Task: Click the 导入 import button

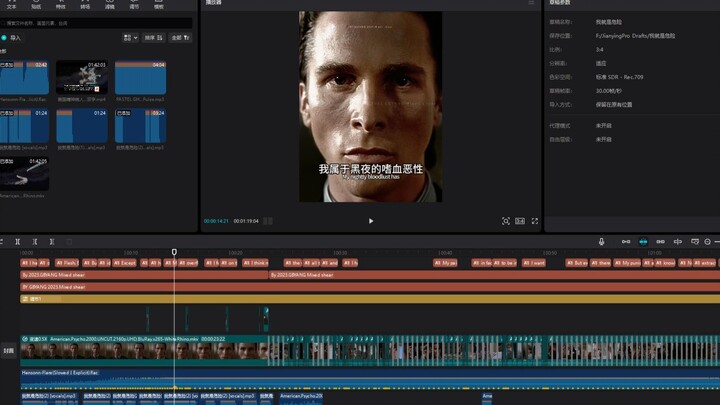Action: [11, 38]
